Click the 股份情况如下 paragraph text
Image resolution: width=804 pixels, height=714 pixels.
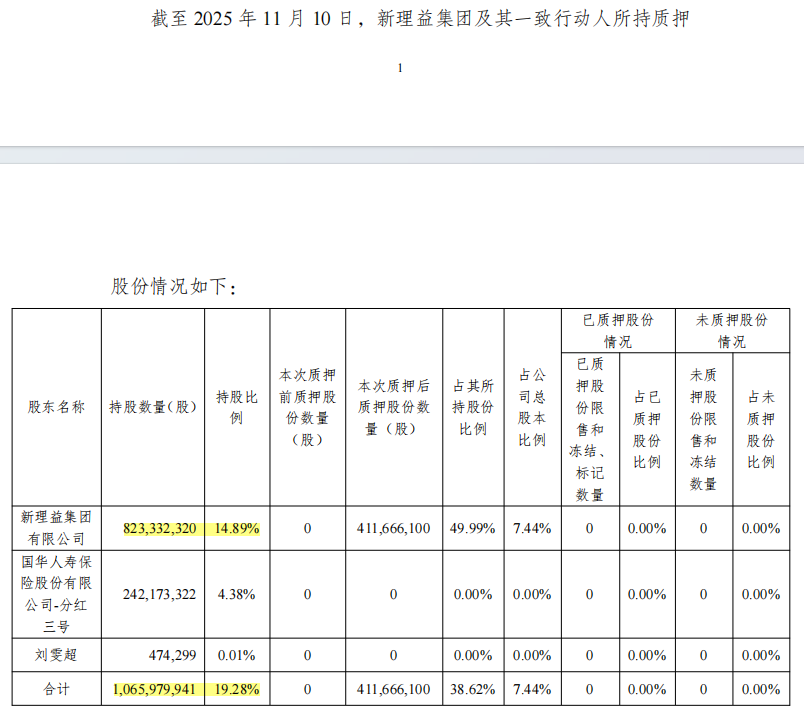click(x=174, y=286)
